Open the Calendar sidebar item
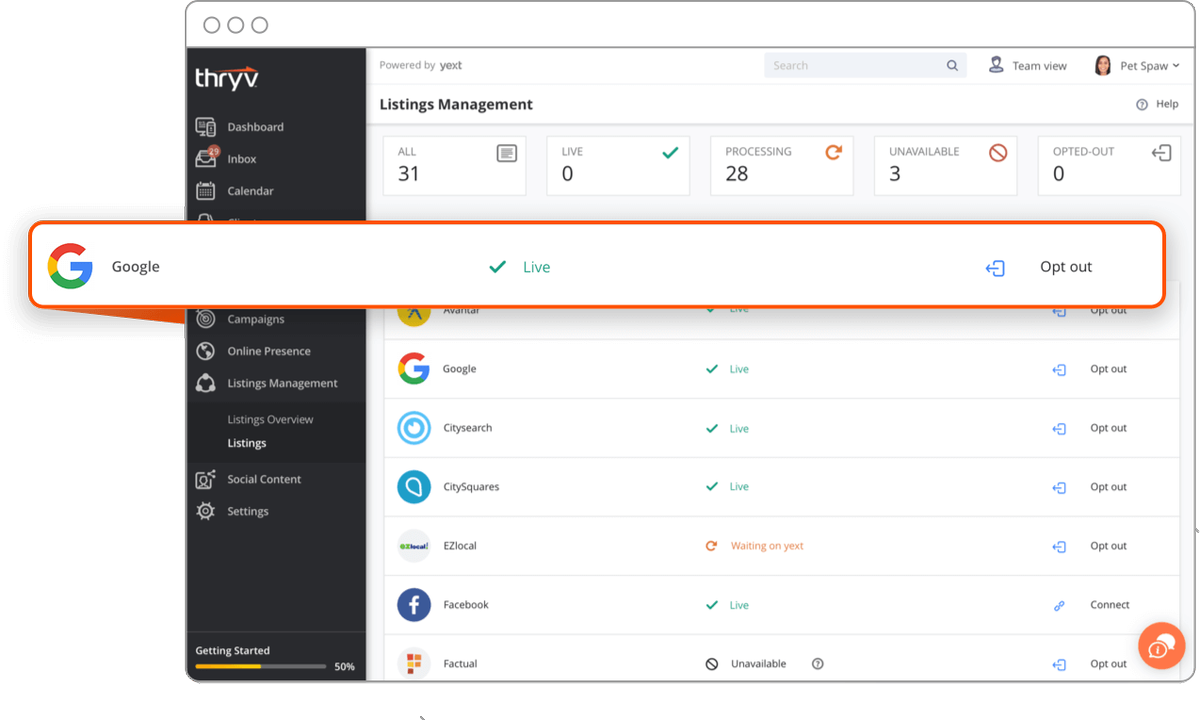The image size is (1200, 720). click(x=250, y=191)
